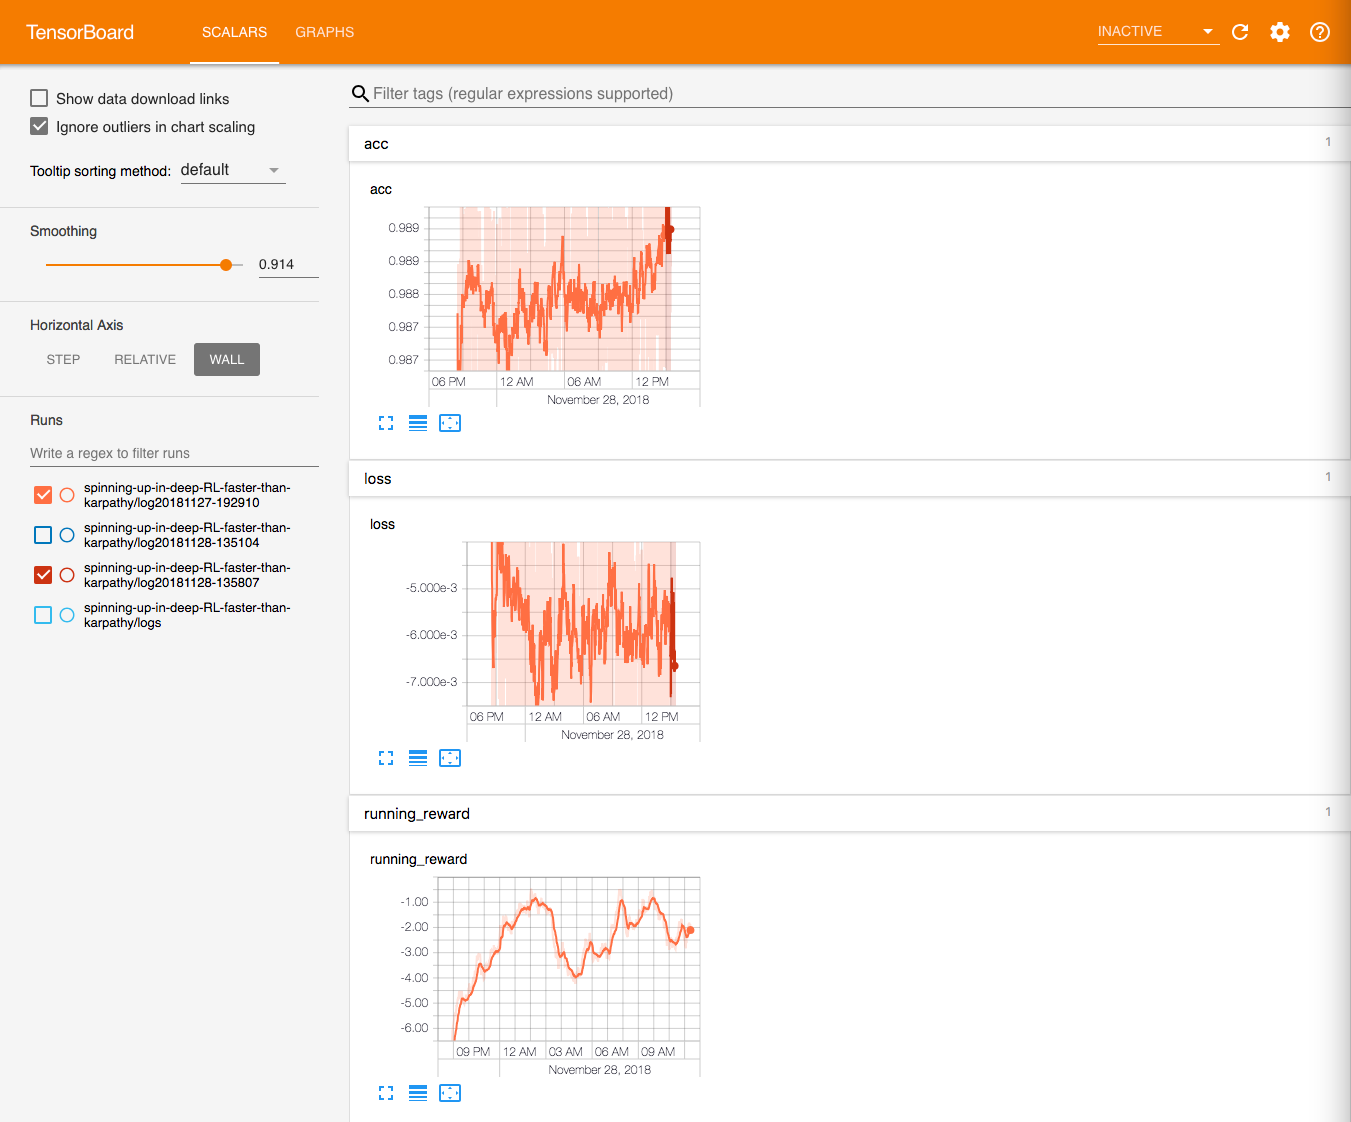
Task: Collapse the running_reward section header
Action: pyautogui.click(x=417, y=814)
